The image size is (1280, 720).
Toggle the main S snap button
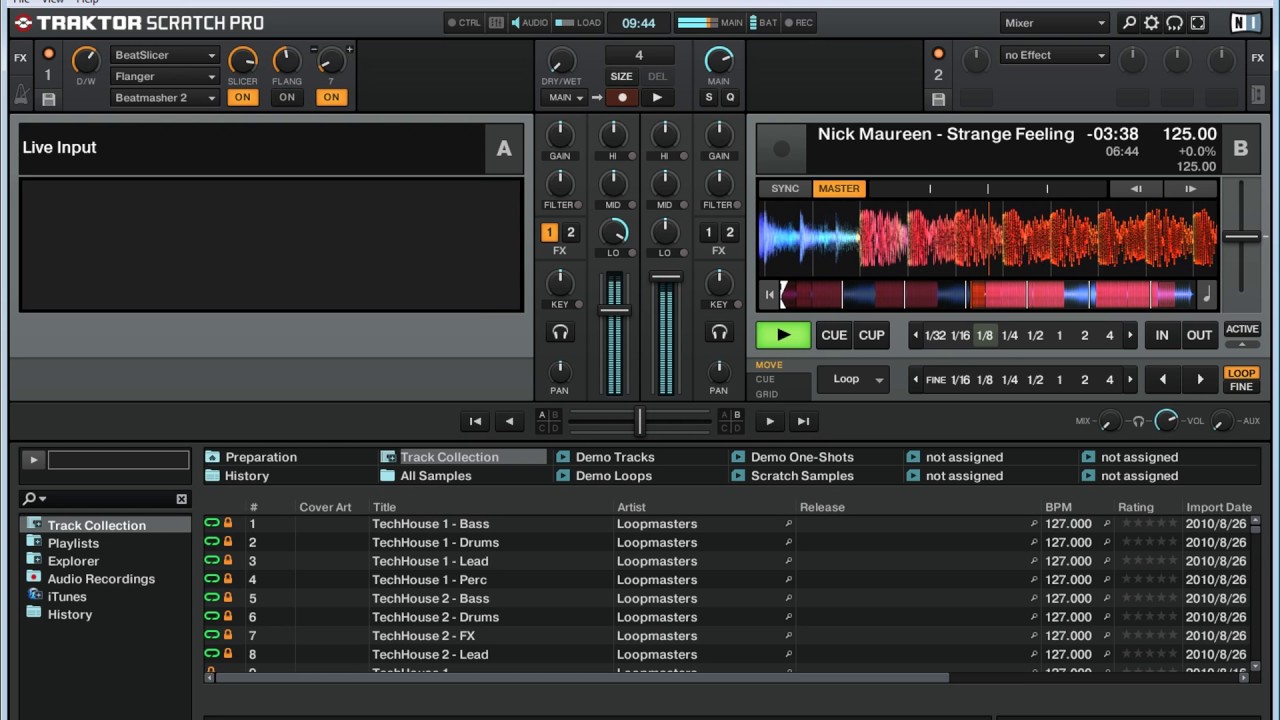[x=709, y=97]
